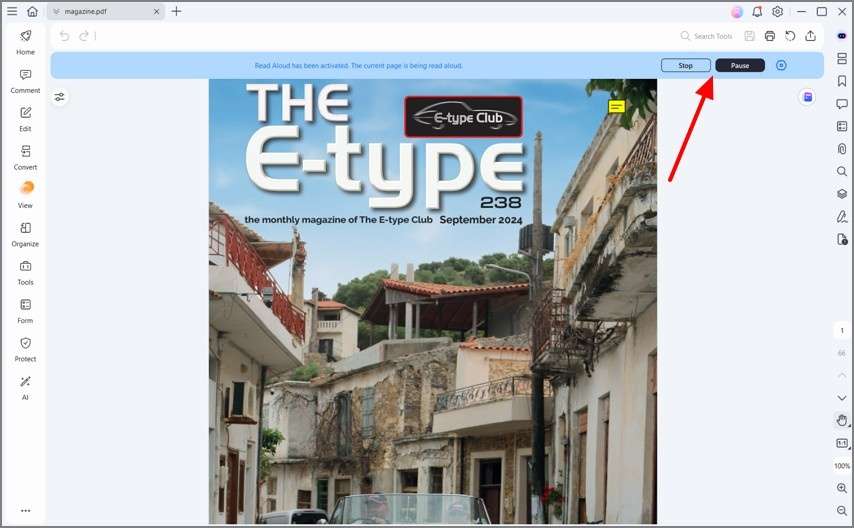
Task: Click the E-type Club logo on cover
Action: coord(463,117)
